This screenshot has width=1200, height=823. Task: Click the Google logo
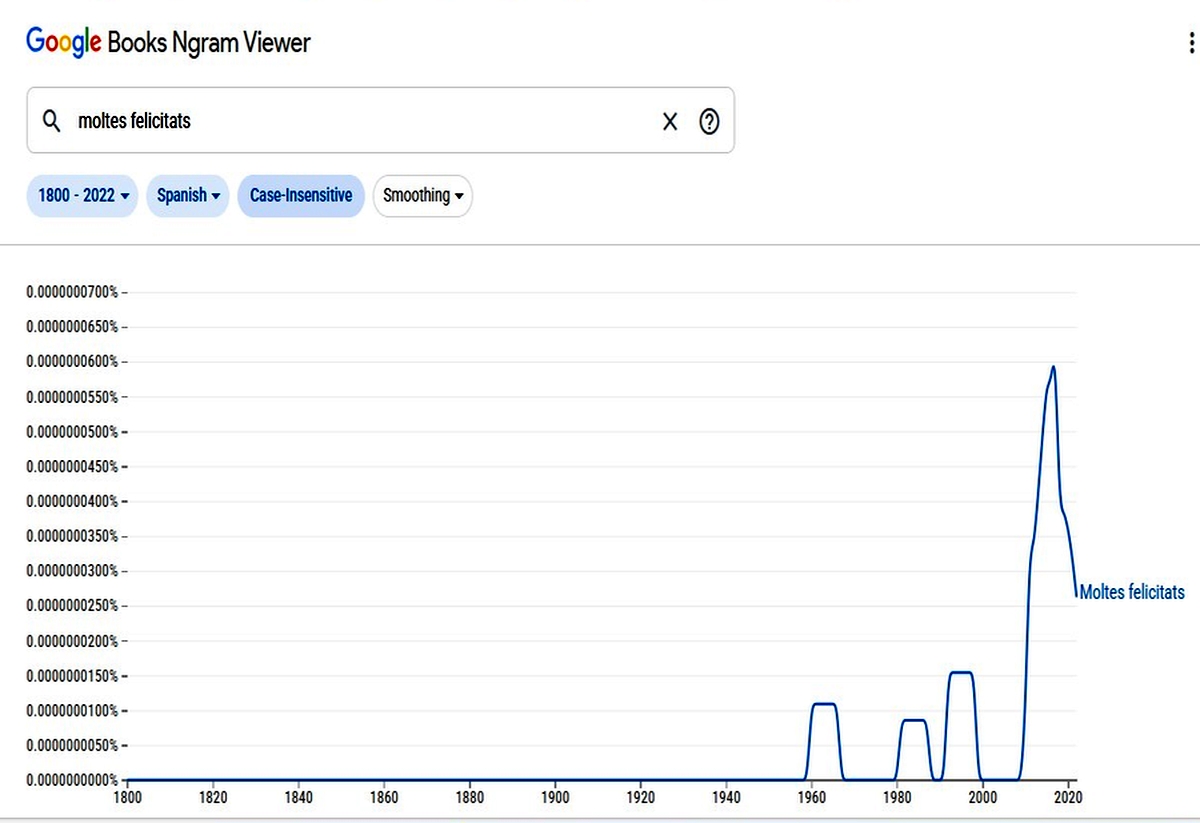coord(64,42)
